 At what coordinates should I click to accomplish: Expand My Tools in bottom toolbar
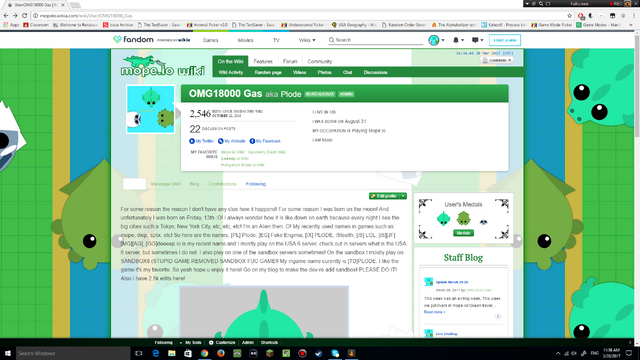[x=191, y=342]
